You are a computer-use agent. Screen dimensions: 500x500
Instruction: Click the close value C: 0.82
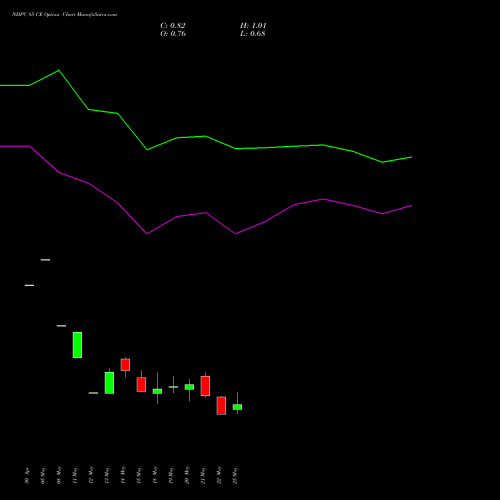pyautogui.click(x=173, y=26)
